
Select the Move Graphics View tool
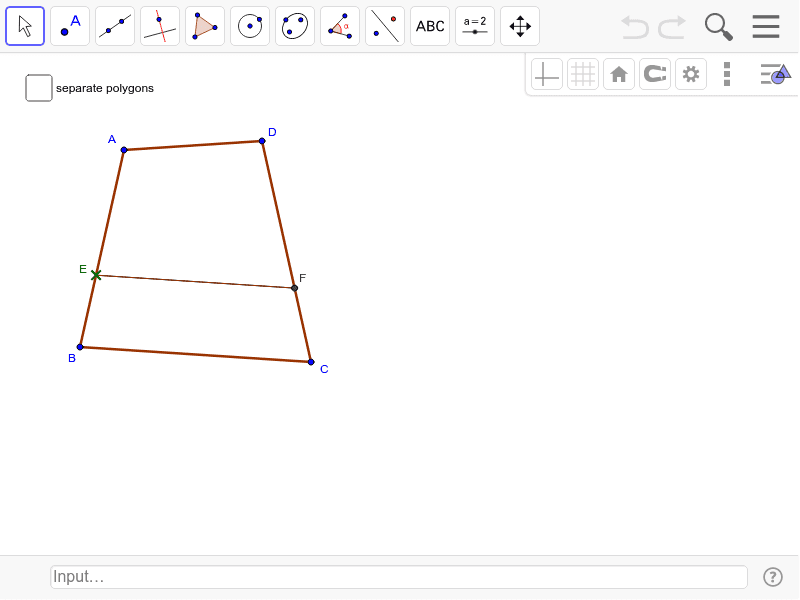pyautogui.click(x=520, y=26)
